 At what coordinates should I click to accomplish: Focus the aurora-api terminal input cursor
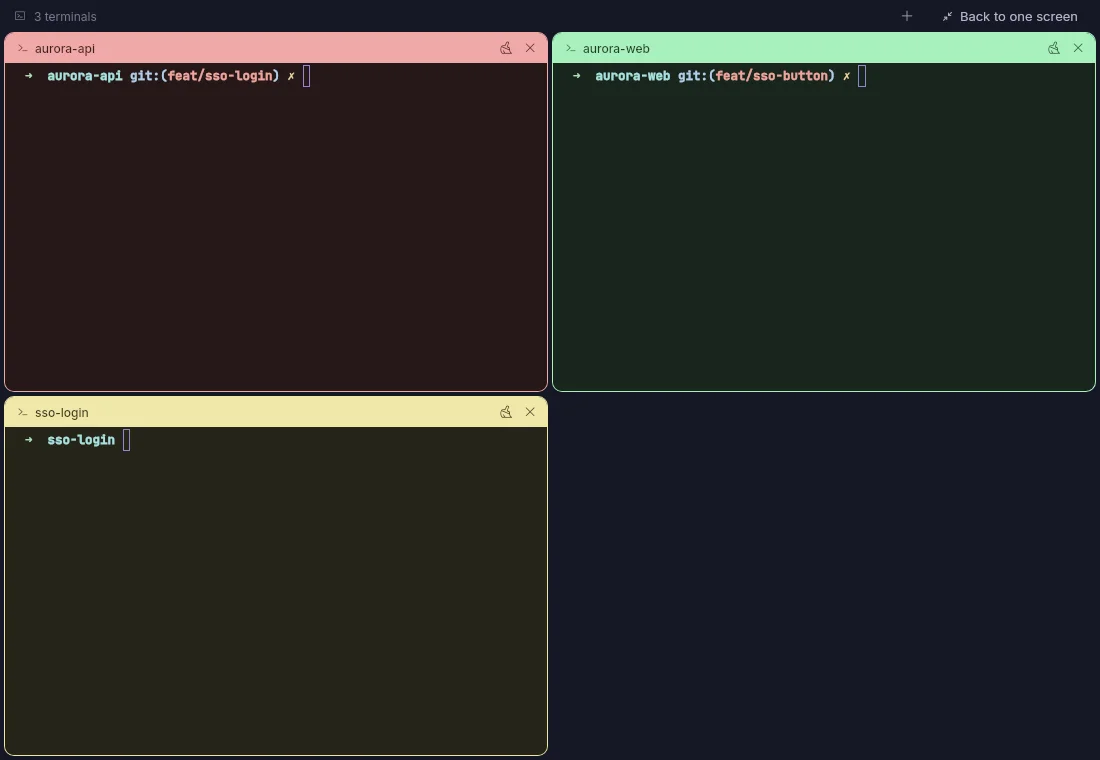[x=307, y=76]
